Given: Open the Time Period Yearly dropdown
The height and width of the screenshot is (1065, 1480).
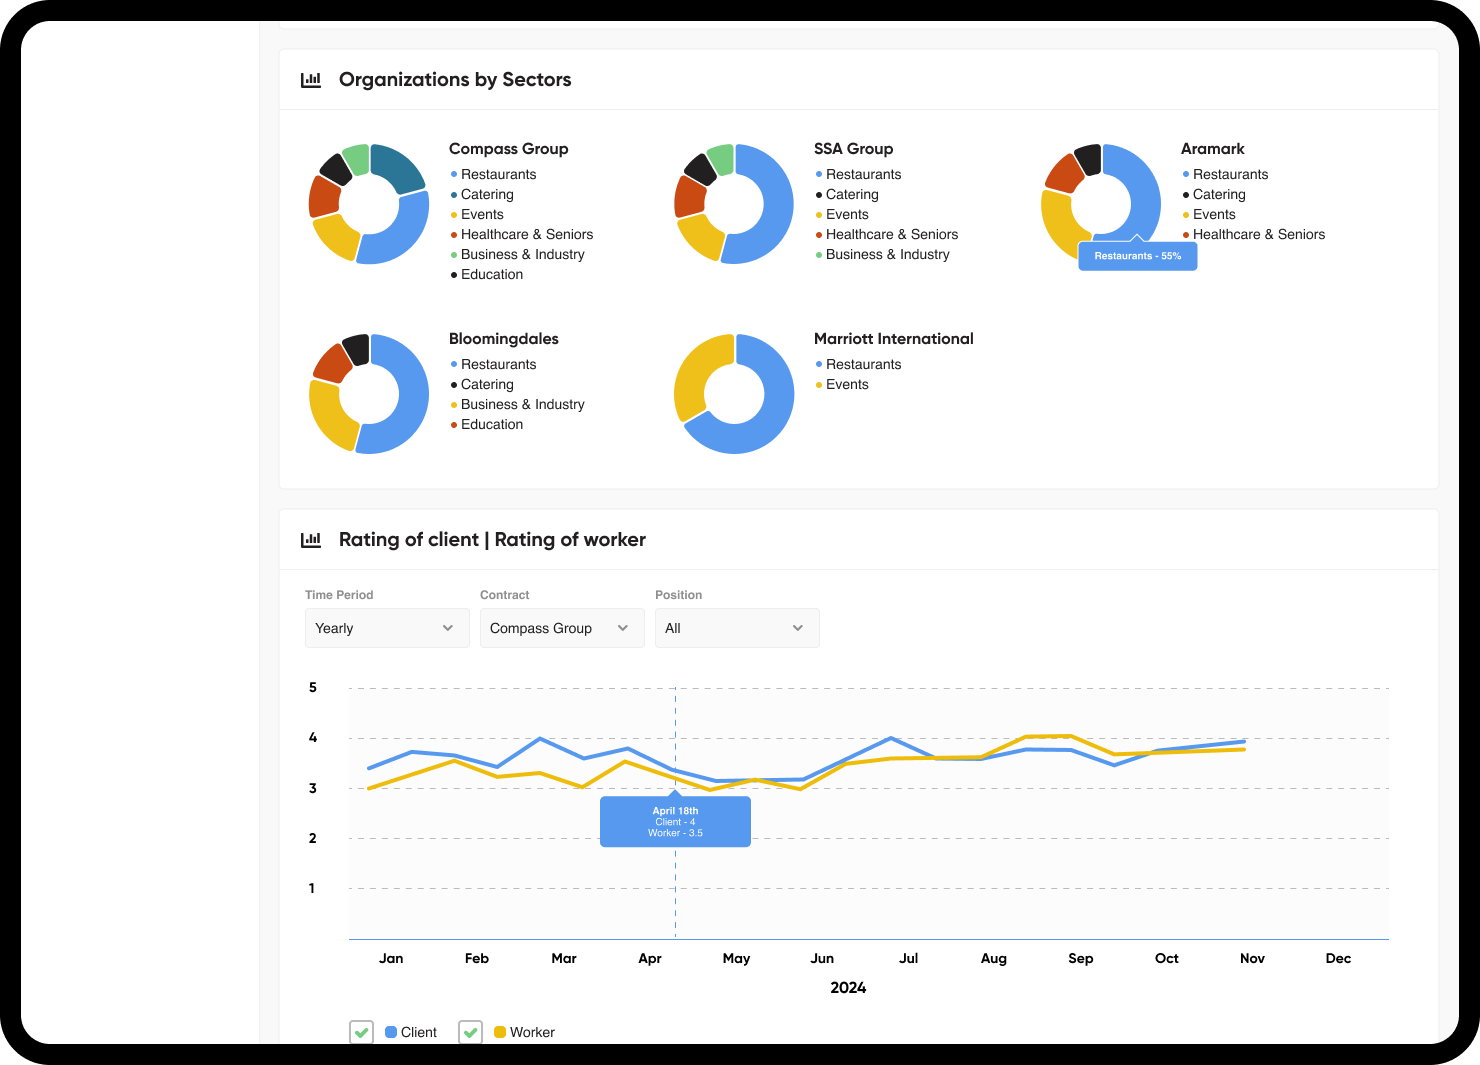Looking at the screenshot, I should (x=387, y=628).
